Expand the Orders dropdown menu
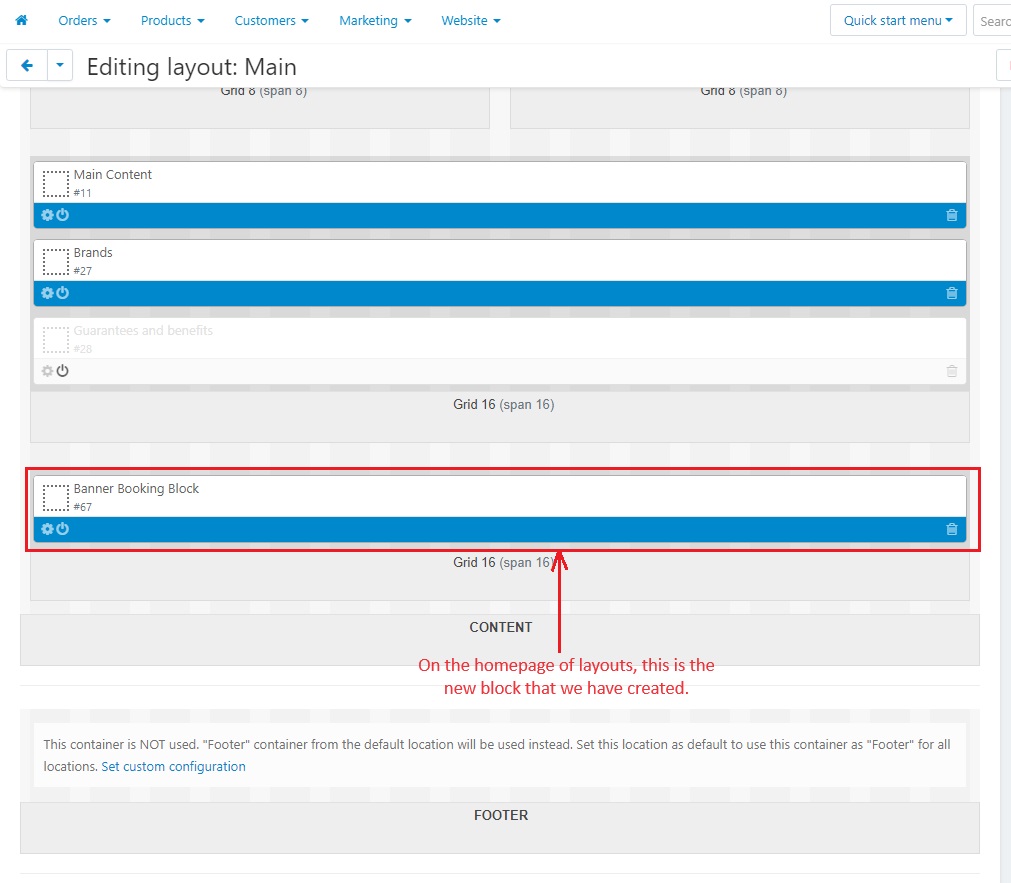The width and height of the screenshot is (1011, 883). coord(84,21)
